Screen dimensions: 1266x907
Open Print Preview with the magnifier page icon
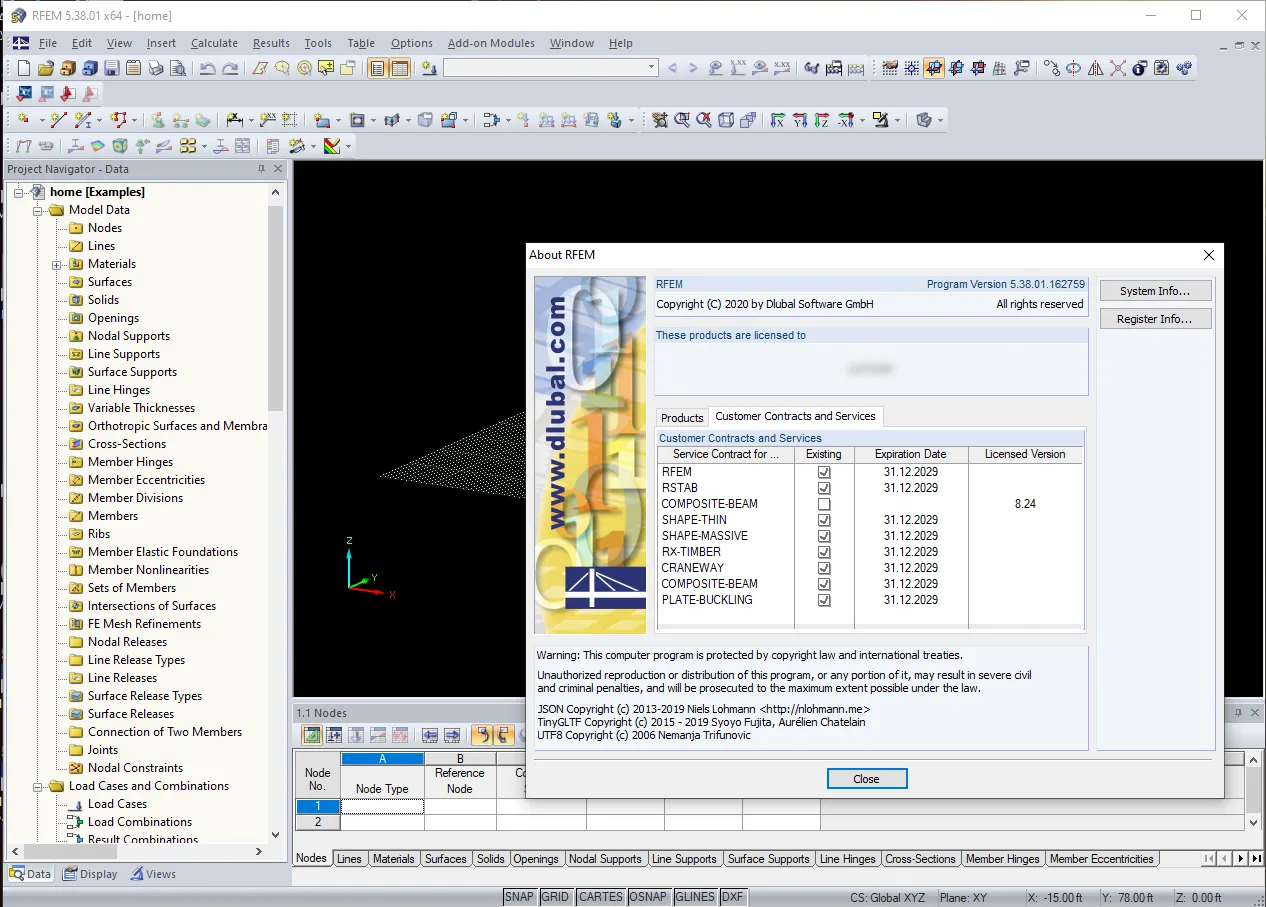tap(178, 68)
